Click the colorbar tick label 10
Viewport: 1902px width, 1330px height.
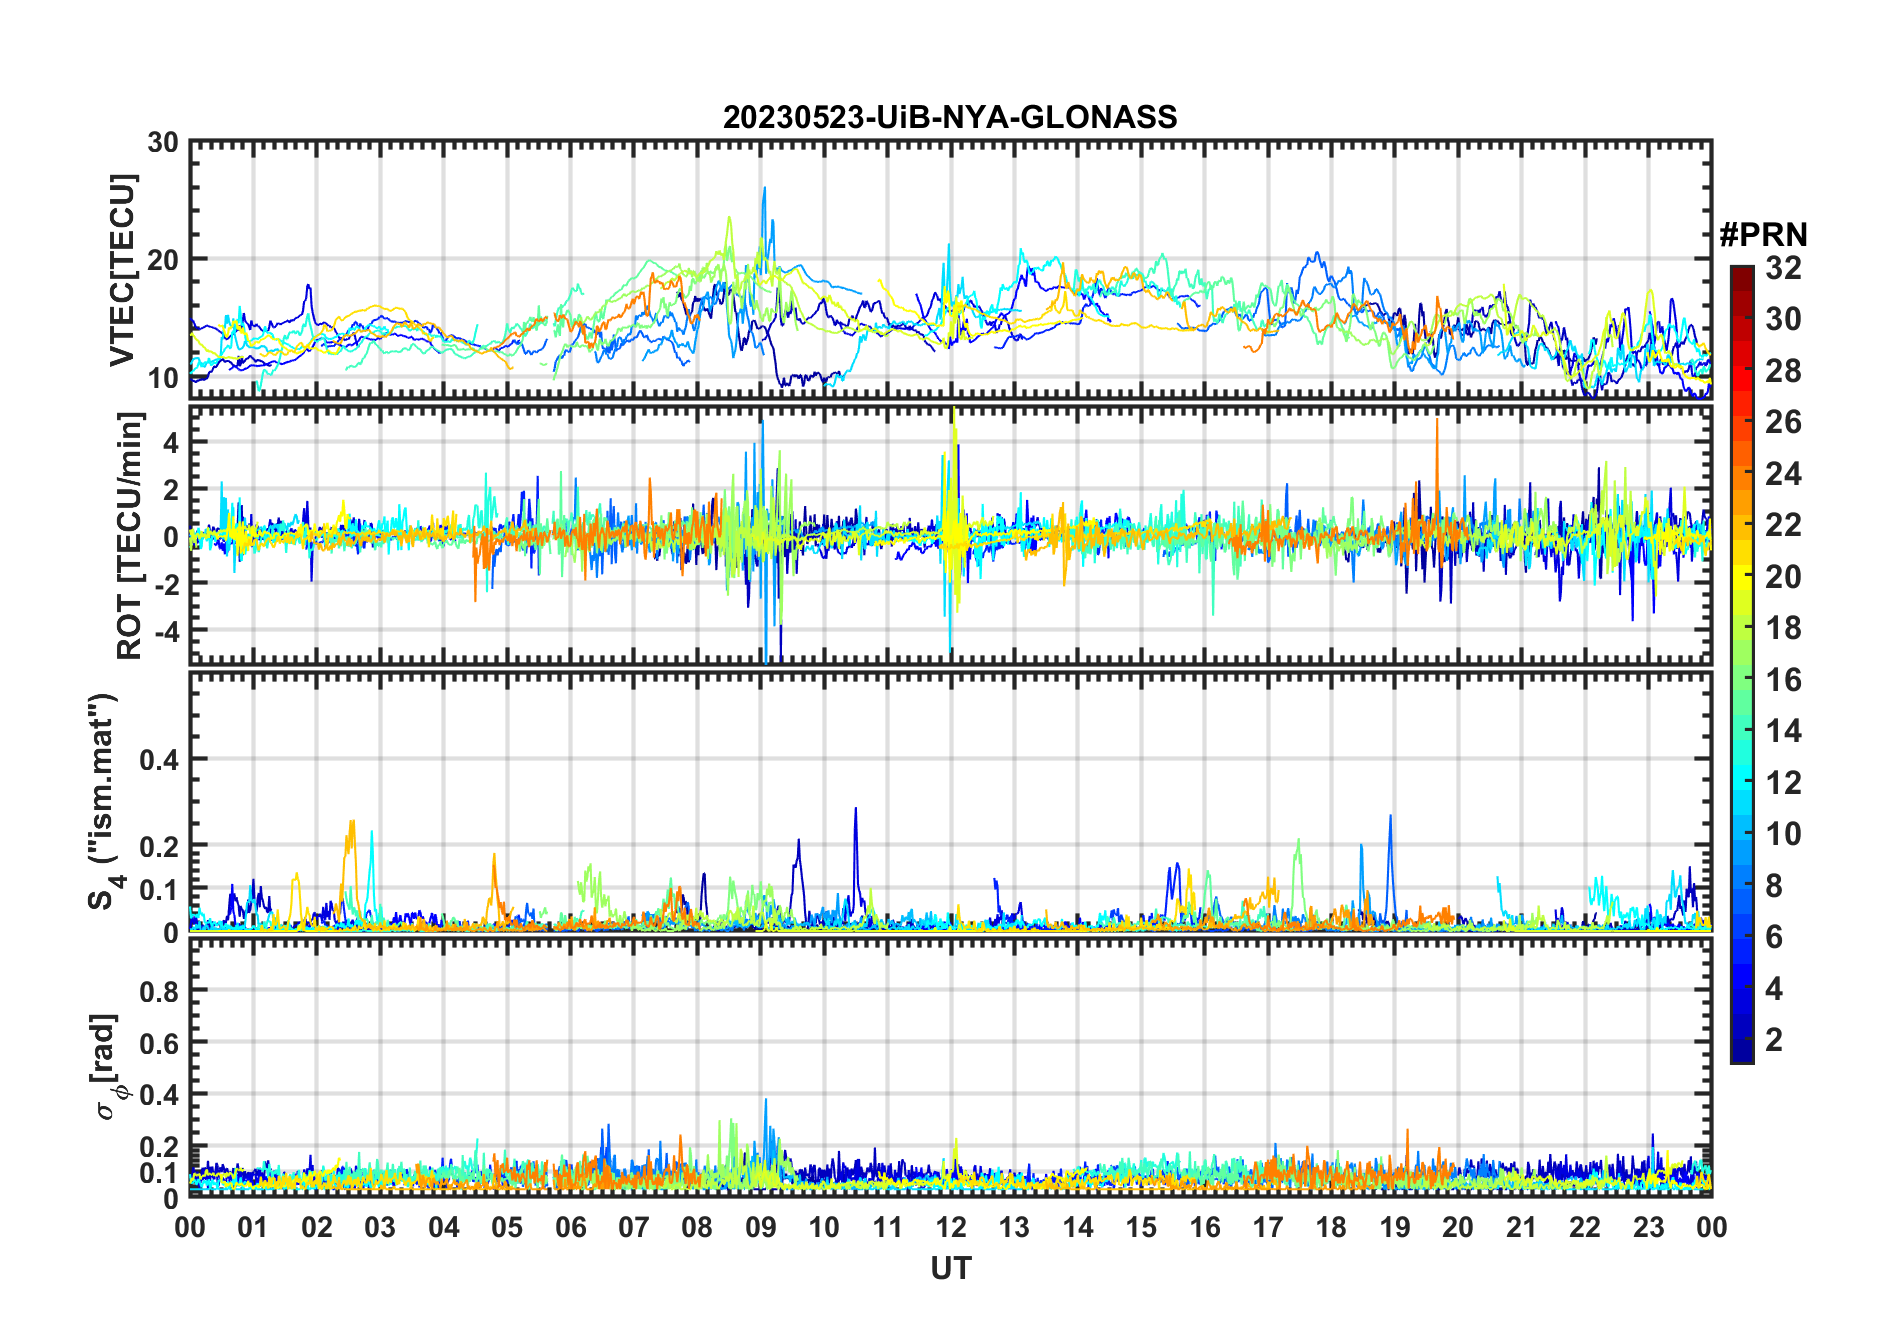(1783, 834)
